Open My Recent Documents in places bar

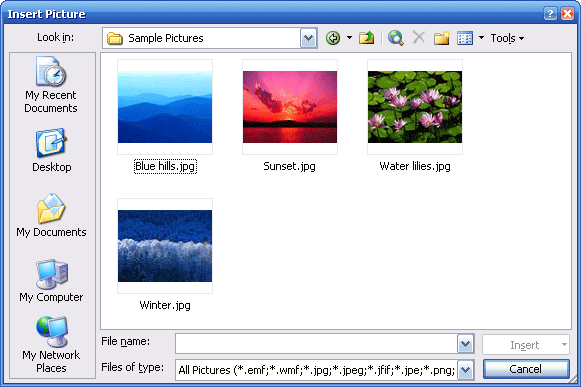[51, 85]
